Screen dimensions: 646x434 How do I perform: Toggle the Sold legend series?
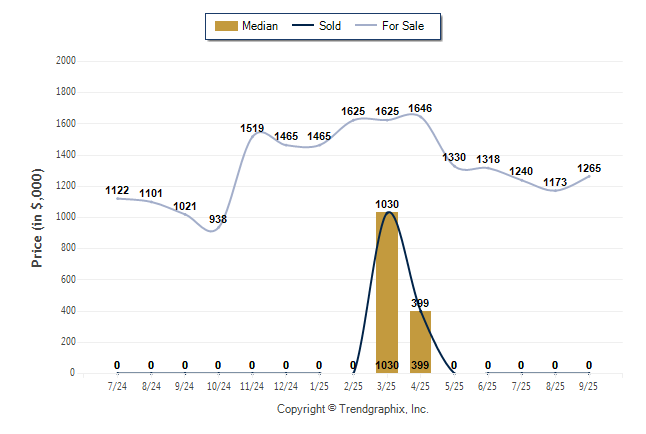pos(330,26)
